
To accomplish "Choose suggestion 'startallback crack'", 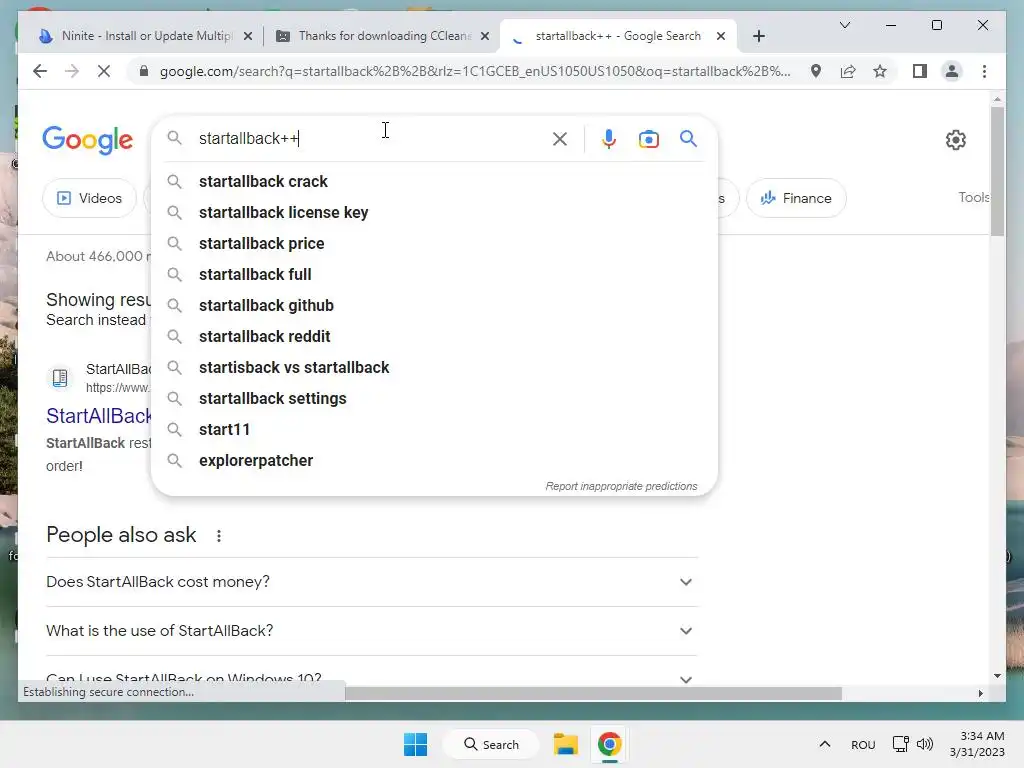I will coord(434,182).
